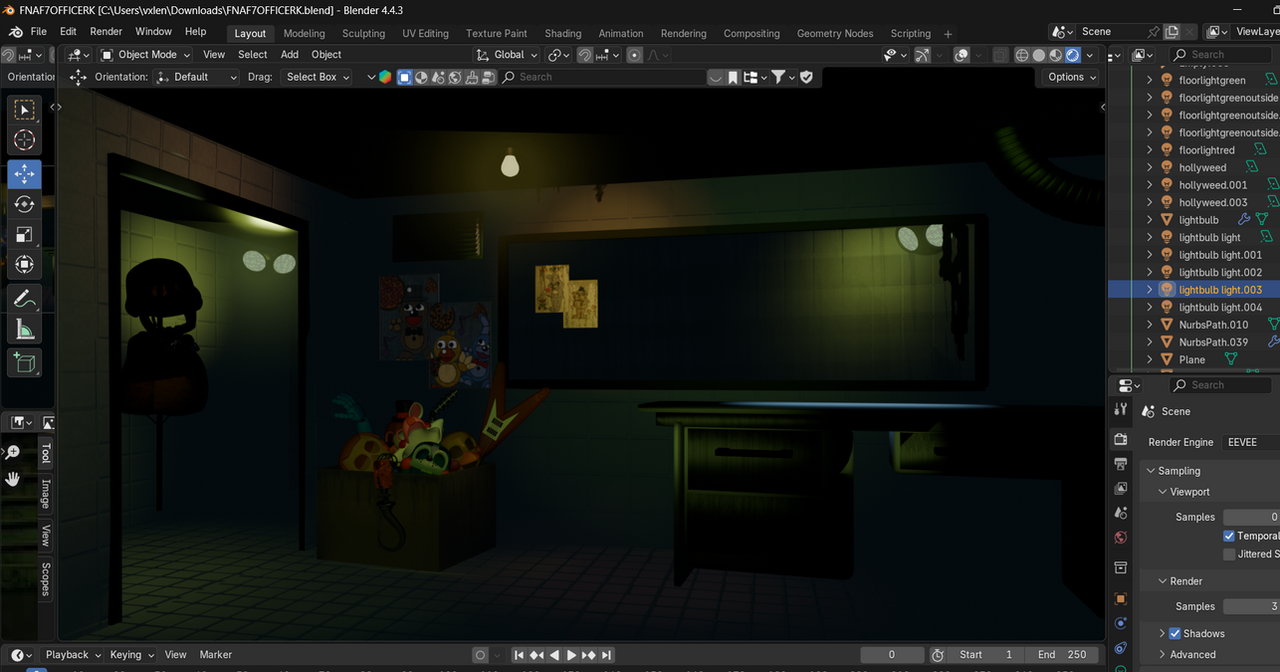
Task: Select the Scale tool
Action: (x=25, y=235)
